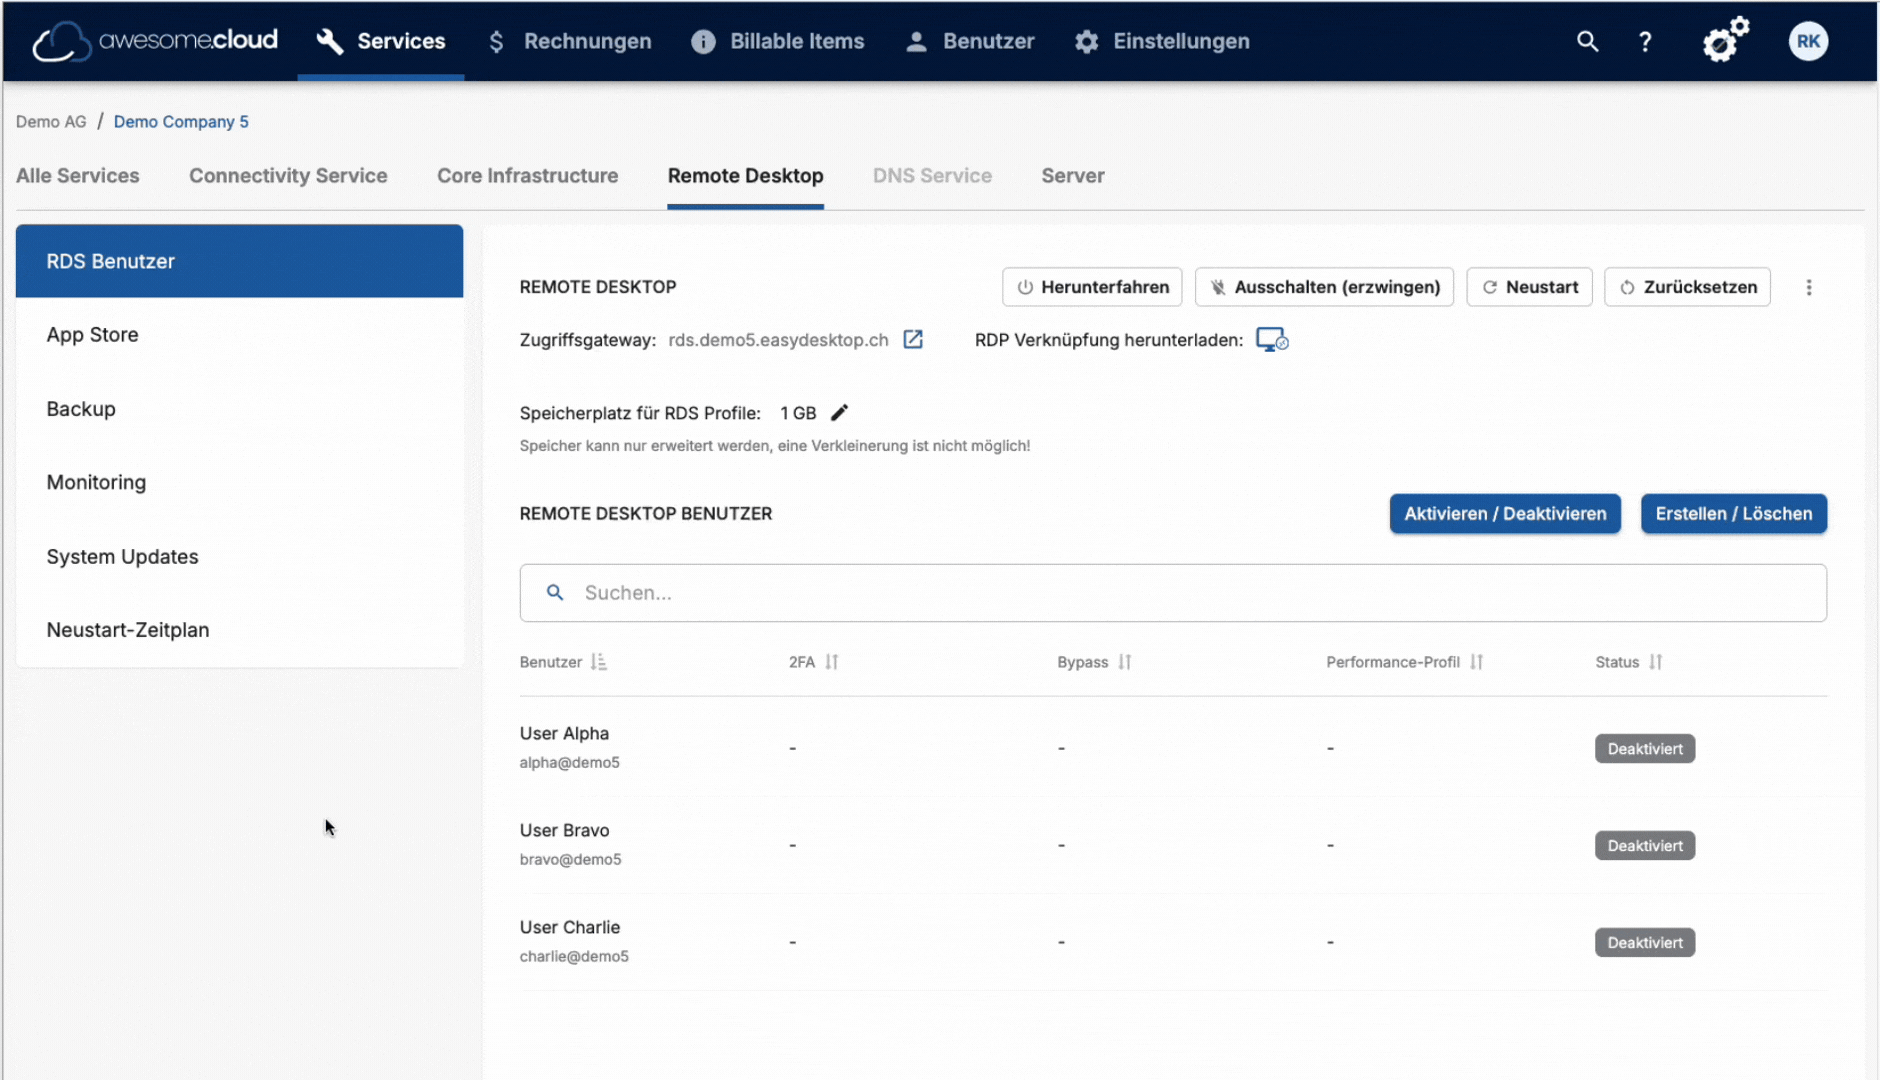The height and width of the screenshot is (1080, 1880).
Task: Download the RDP shortcut monitor icon
Action: point(1272,340)
